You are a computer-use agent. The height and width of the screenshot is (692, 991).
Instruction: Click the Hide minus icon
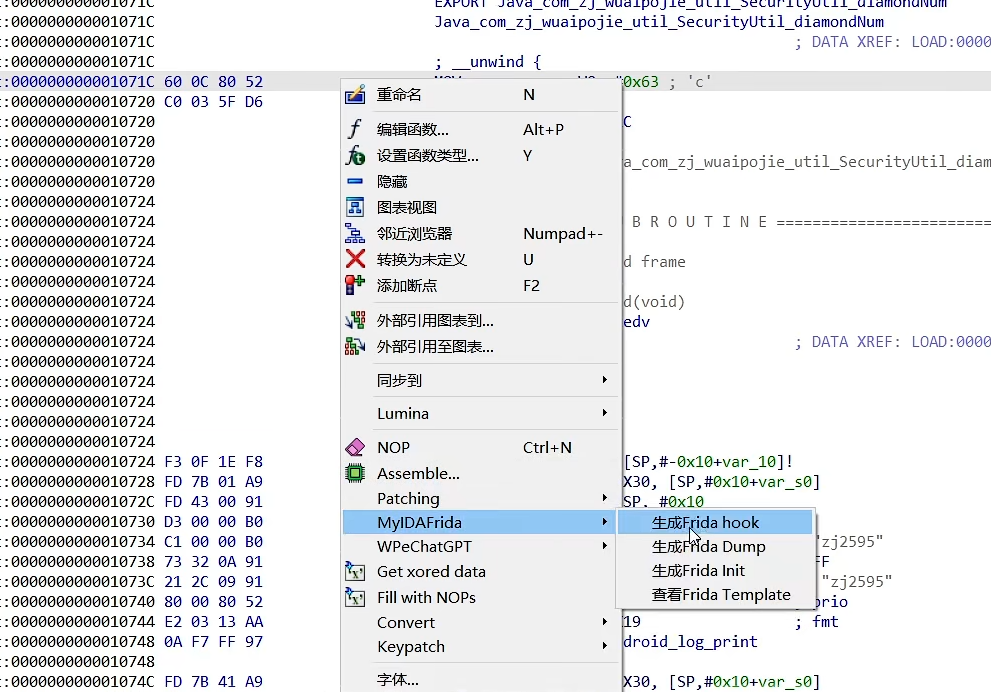coord(355,181)
